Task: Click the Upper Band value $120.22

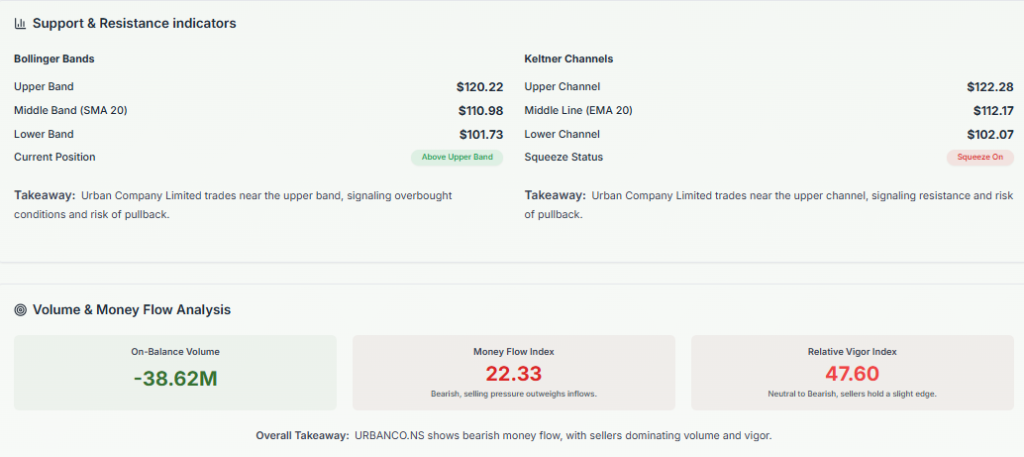Action: pos(480,87)
